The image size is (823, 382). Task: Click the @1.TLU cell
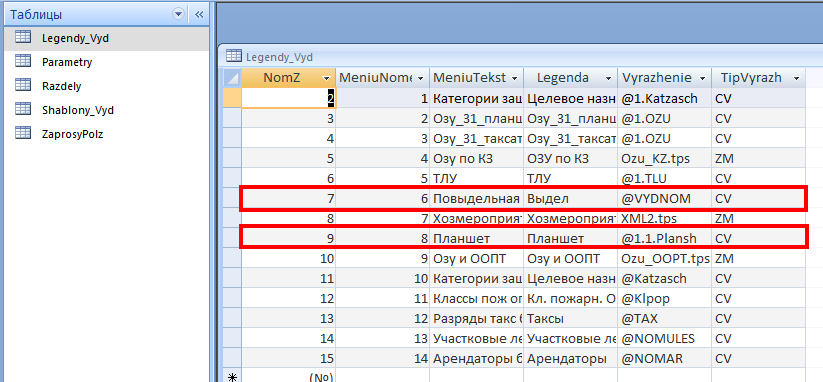(664, 178)
